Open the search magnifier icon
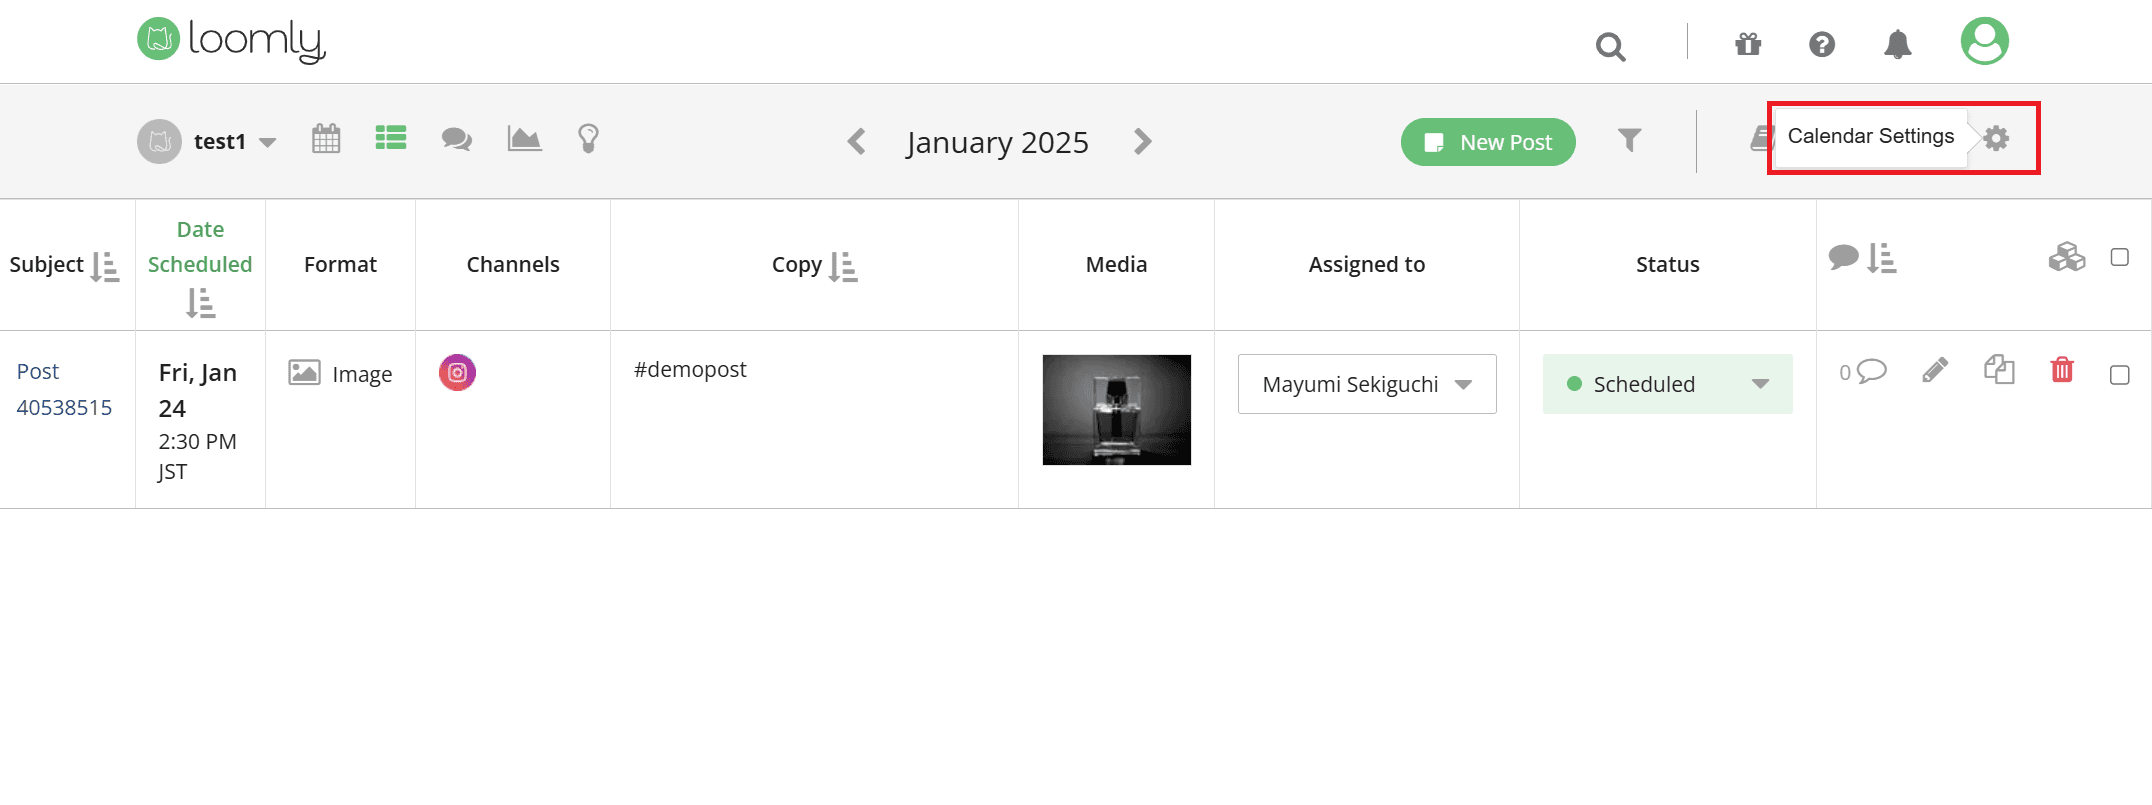 (x=1610, y=46)
